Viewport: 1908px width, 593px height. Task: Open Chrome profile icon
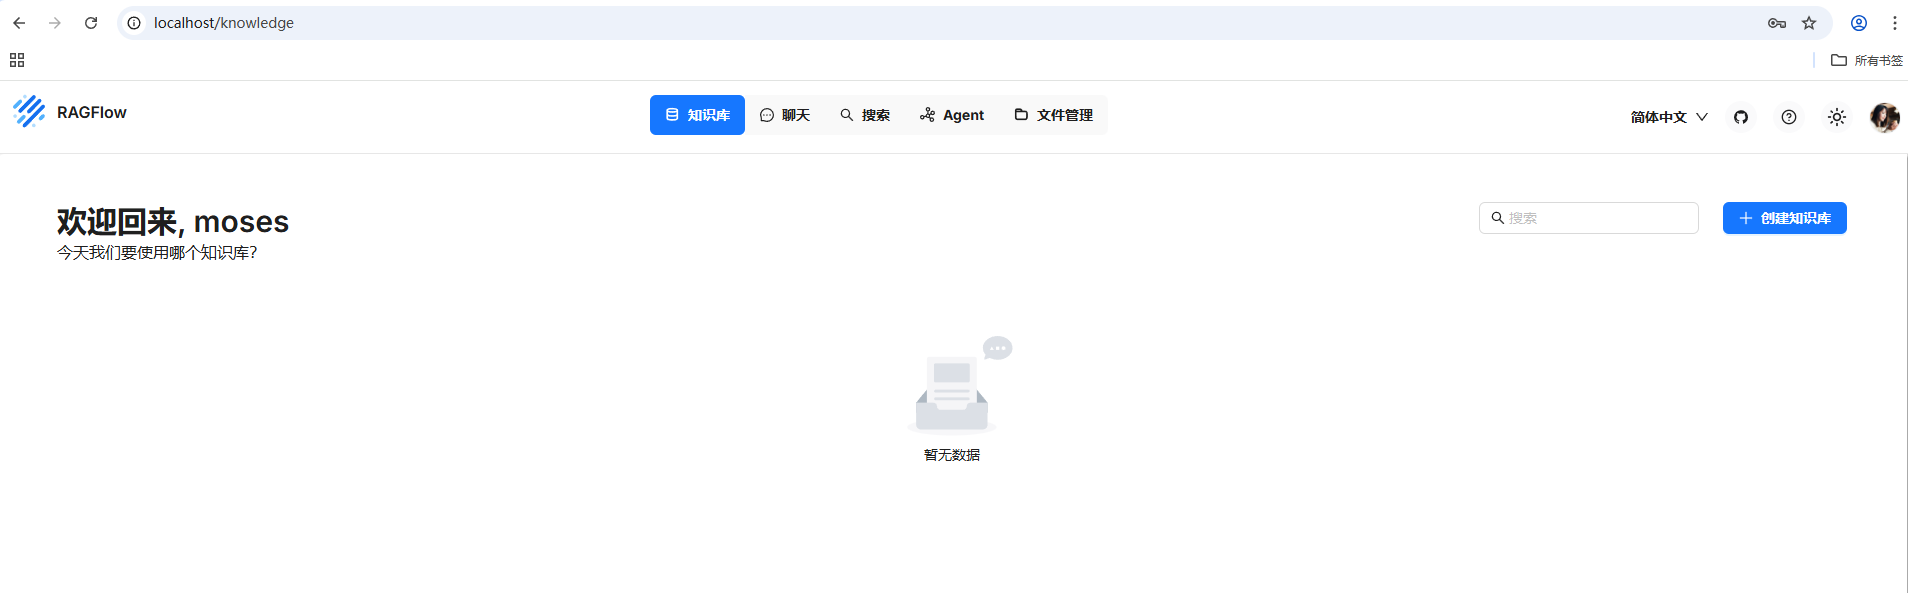click(1859, 23)
